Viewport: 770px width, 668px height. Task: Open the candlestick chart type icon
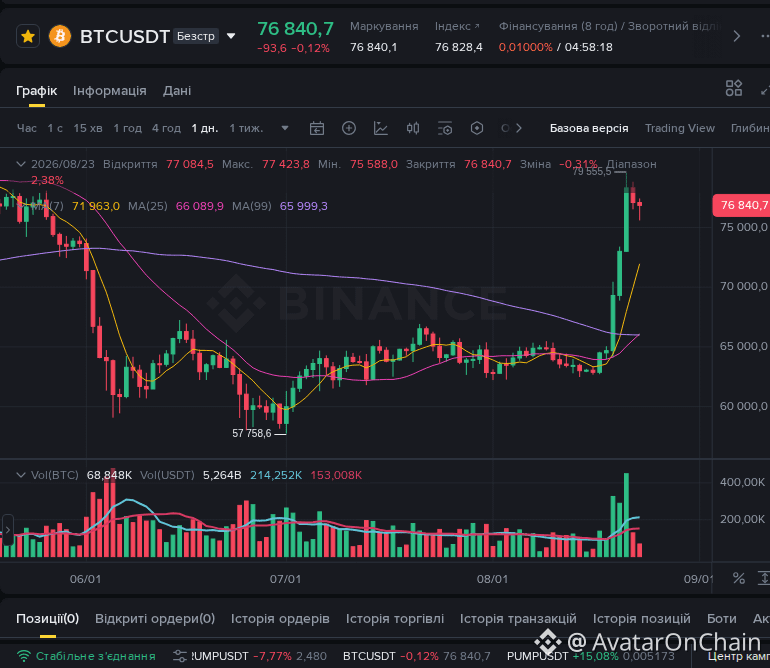(413, 129)
